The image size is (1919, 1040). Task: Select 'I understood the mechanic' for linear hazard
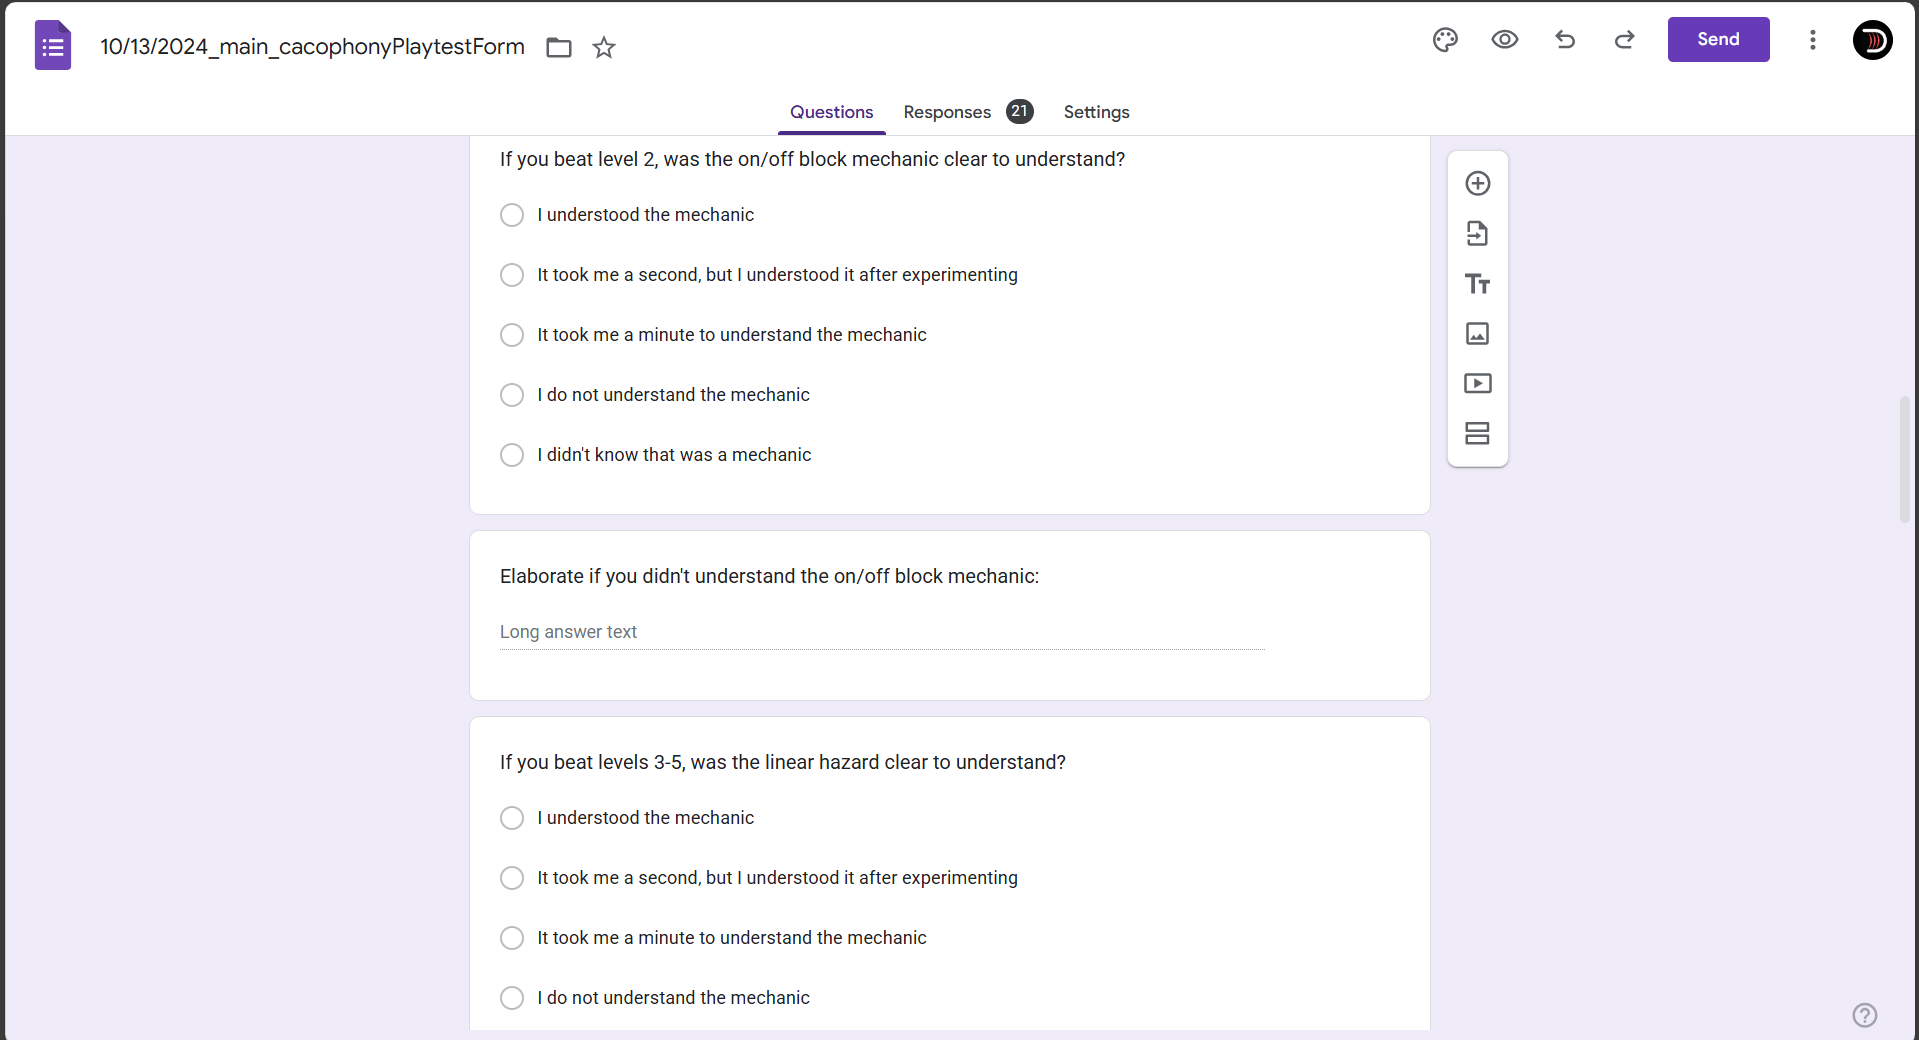tap(512, 818)
